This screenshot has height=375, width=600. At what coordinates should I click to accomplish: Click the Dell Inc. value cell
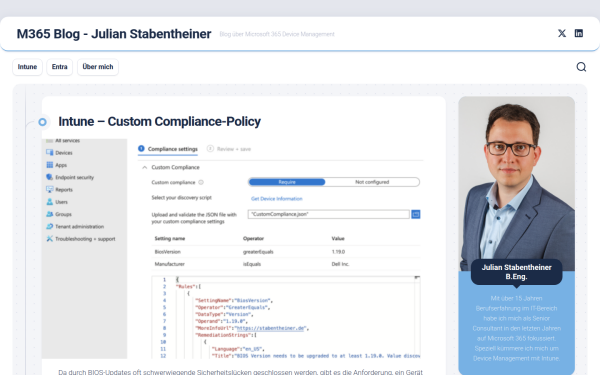click(341, 264)
